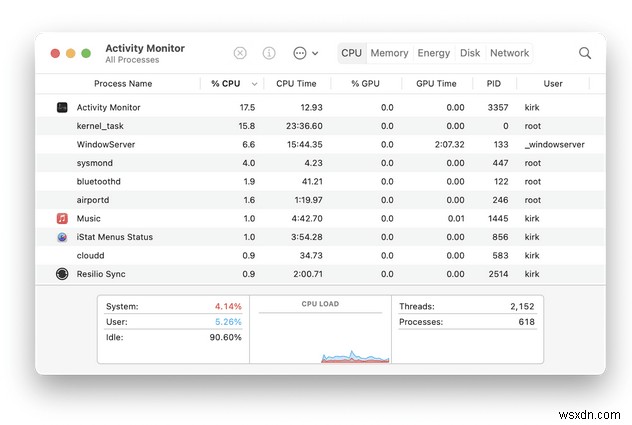The width and height of the screenshot is (632, 425).
Task: Click the Resilio Sync icon
Action: pyautogui.click(x=62, y=274)
